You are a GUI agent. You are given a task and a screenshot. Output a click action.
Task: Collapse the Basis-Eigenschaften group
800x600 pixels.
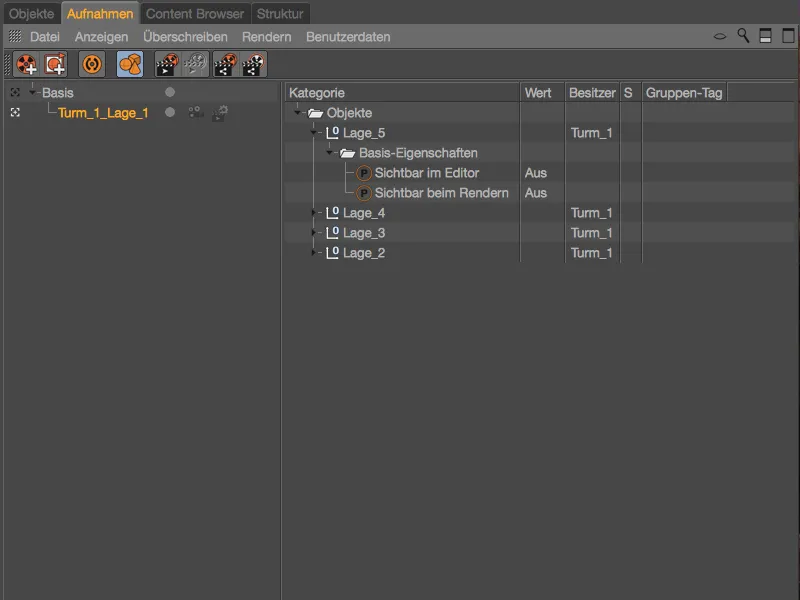pos(330,153)
